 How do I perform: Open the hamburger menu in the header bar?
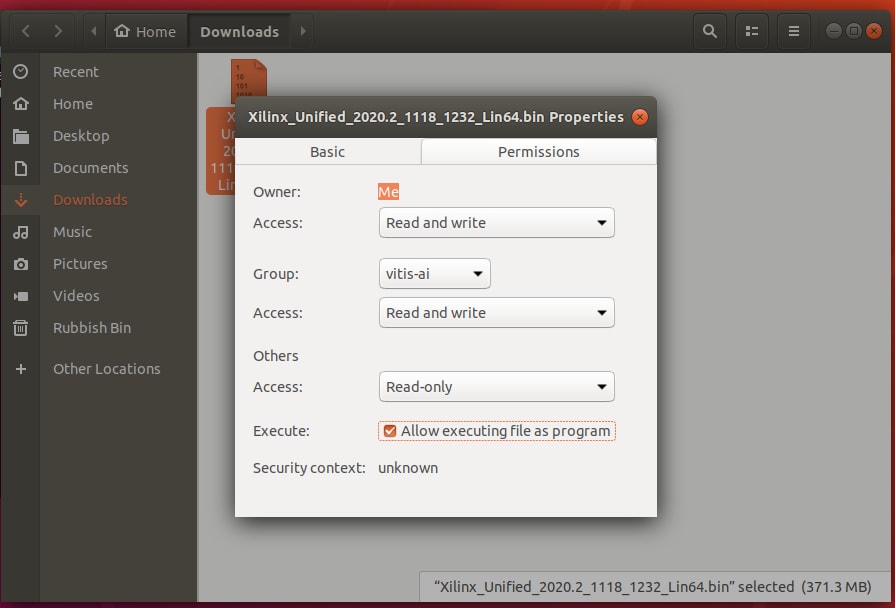[794, 31]
